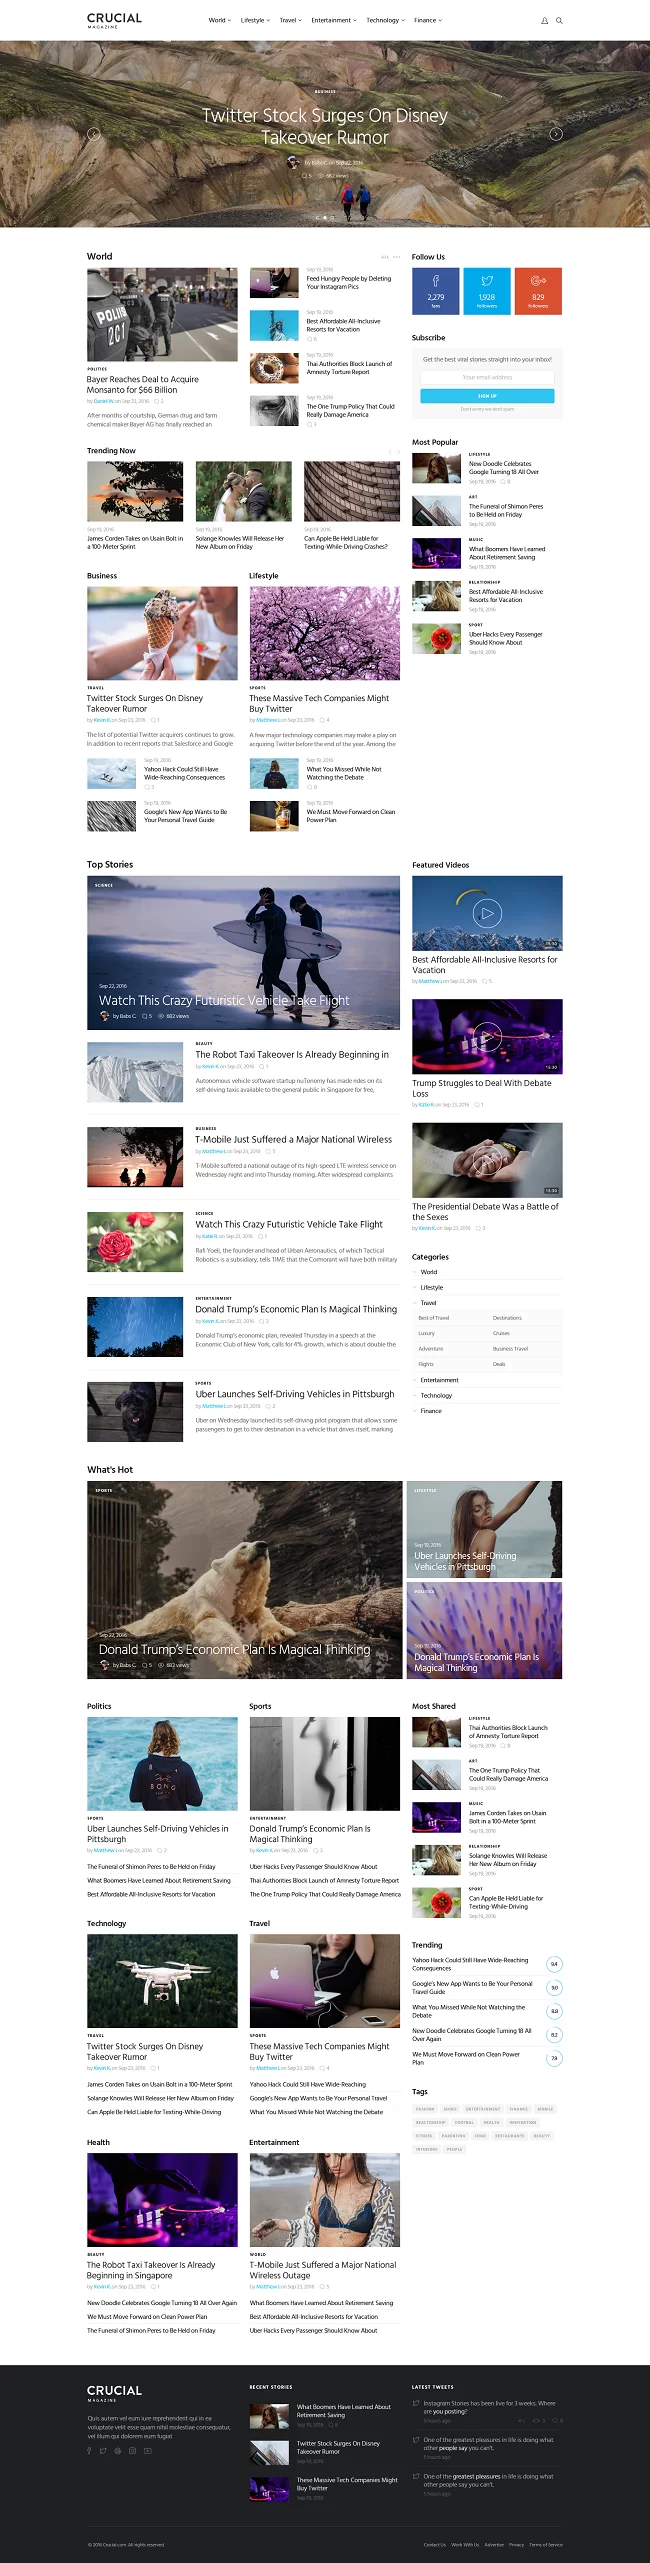This screenshot has height=2563, width=650.
Task: Open the Lifestyle dropdown in top navigation
Action: (255, 20)
